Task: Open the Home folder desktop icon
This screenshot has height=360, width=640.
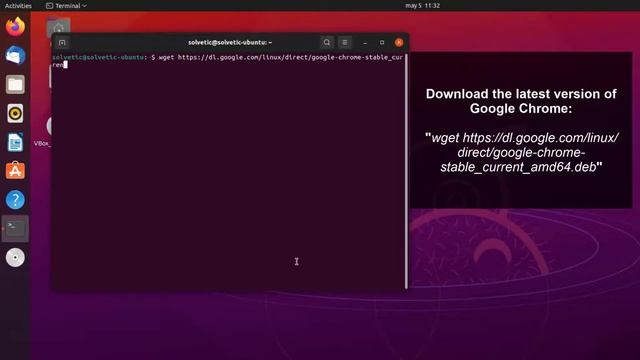Action: click(x=58, y=28)
